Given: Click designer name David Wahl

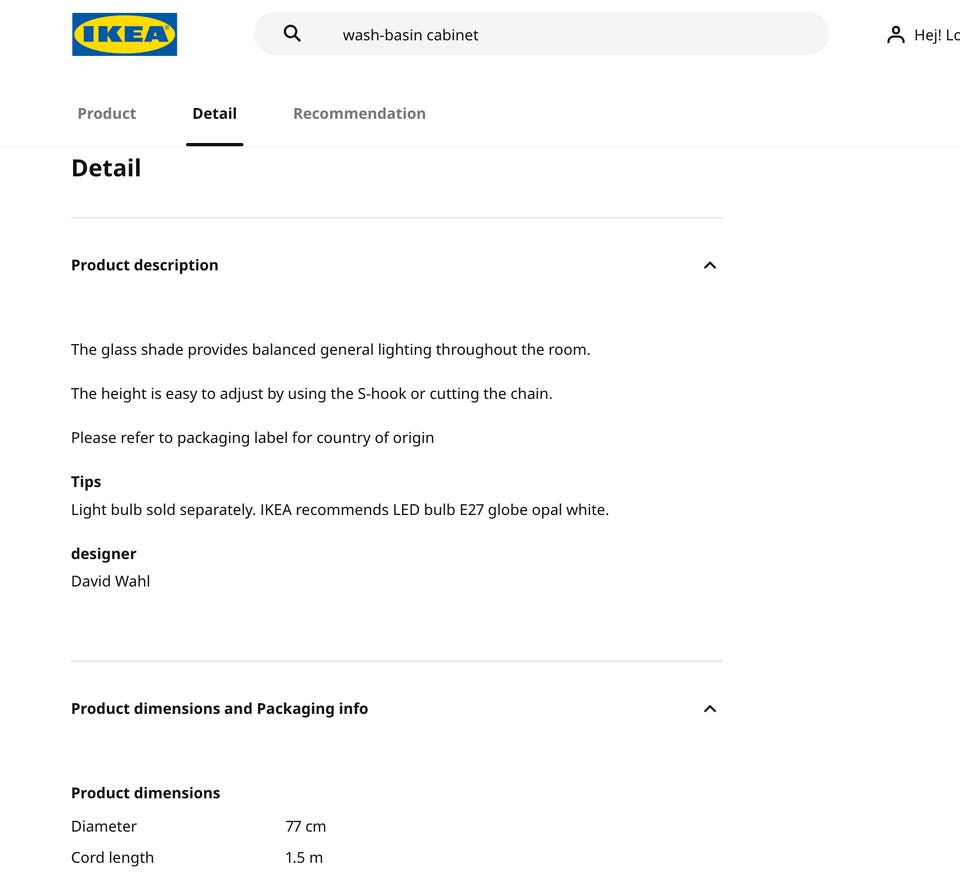Looking at the screenshot, I should coord(111,581).
